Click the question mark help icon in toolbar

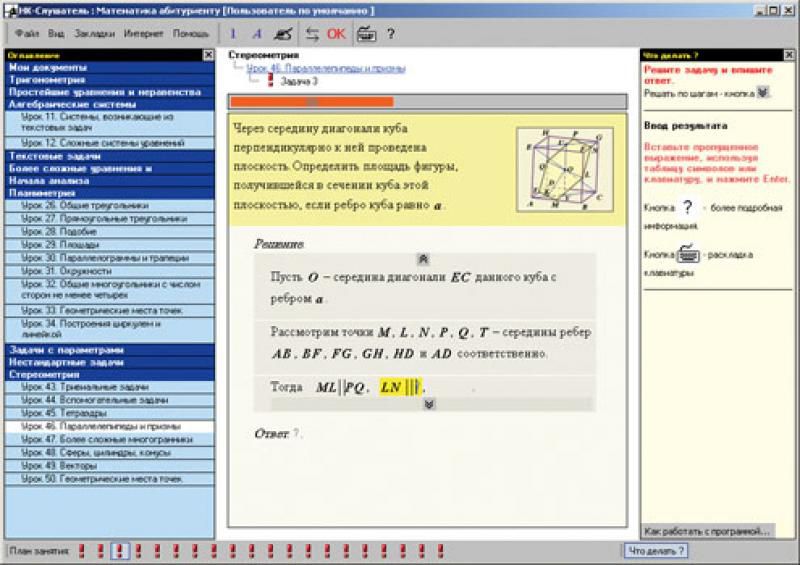pyautogui.click(x=390, y=33)
